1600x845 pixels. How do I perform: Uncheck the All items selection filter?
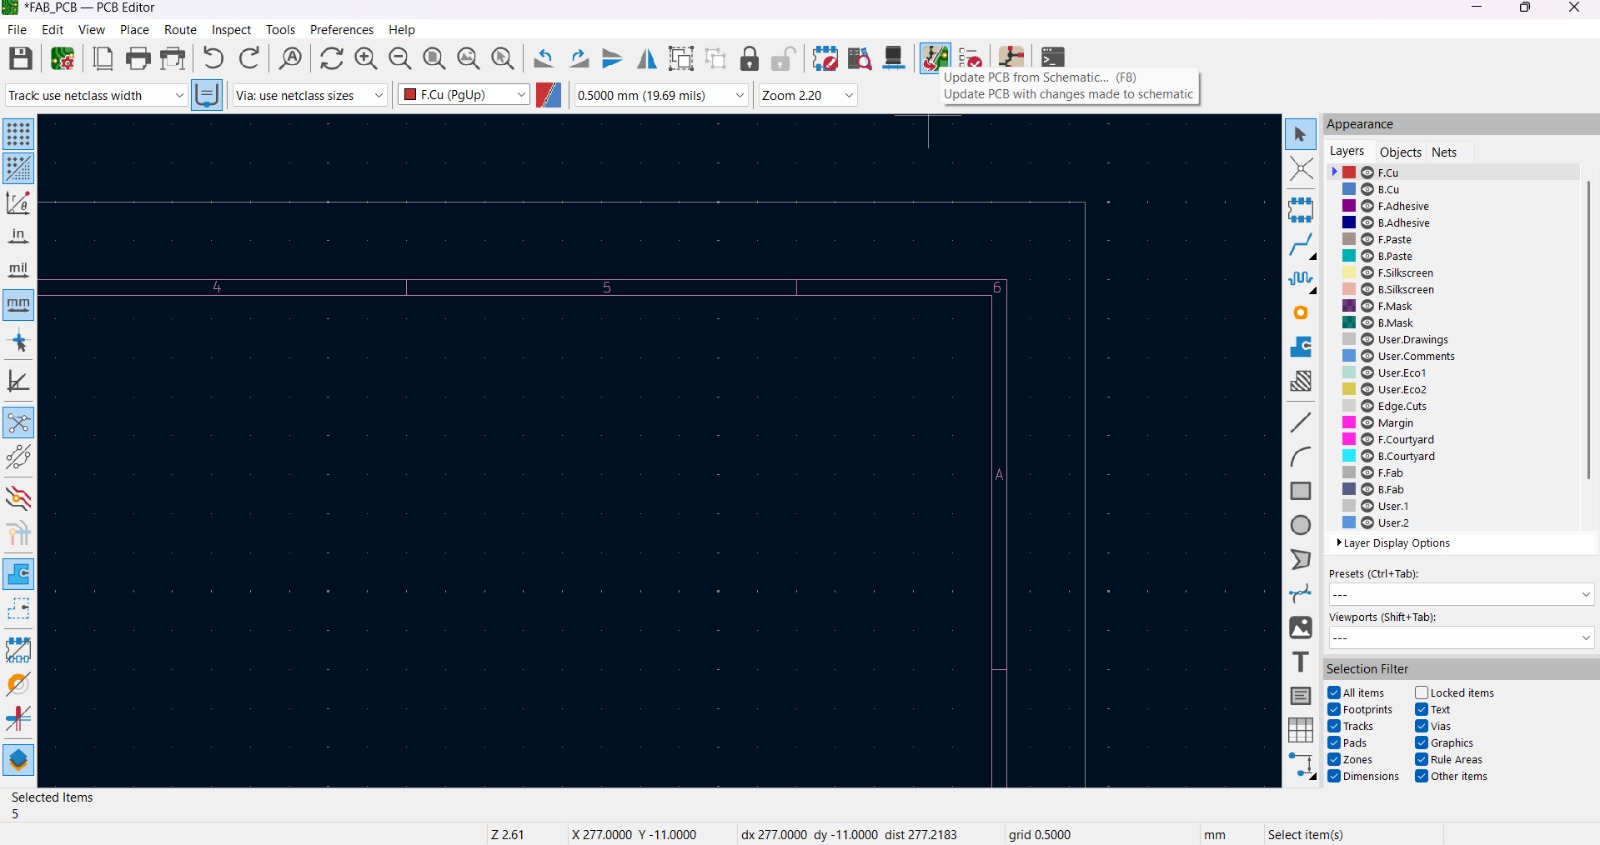click(x=1334, y=693)
